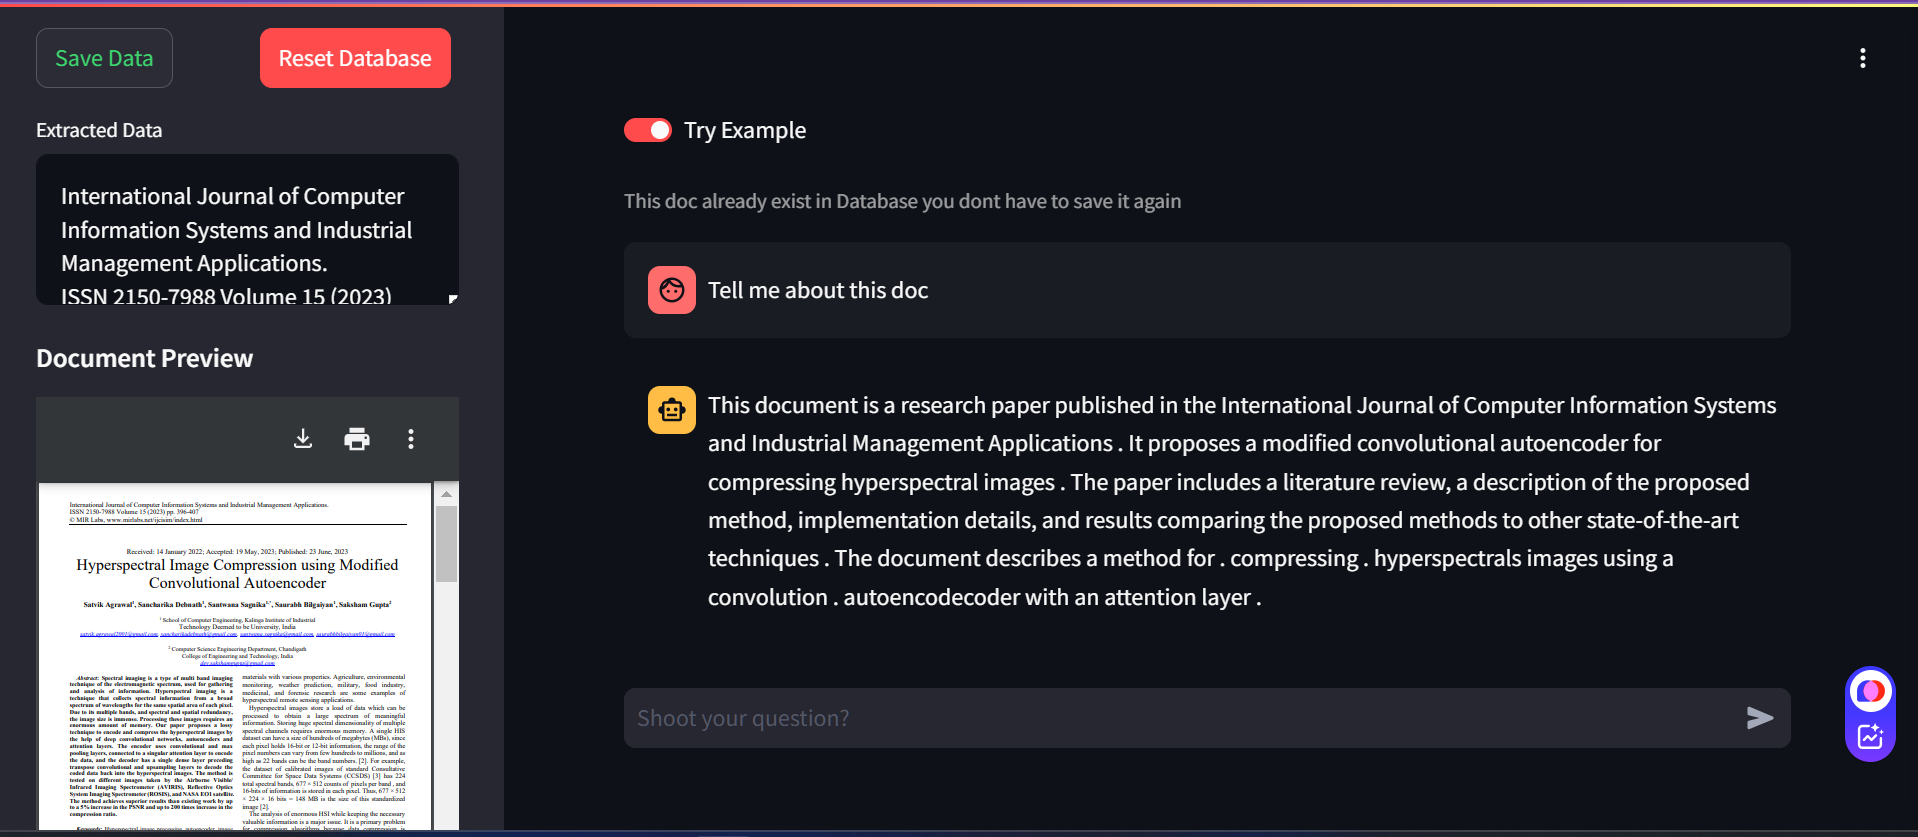
Task: Click the www.mirlabs.net link in the PDF
Action: [154, 520]
